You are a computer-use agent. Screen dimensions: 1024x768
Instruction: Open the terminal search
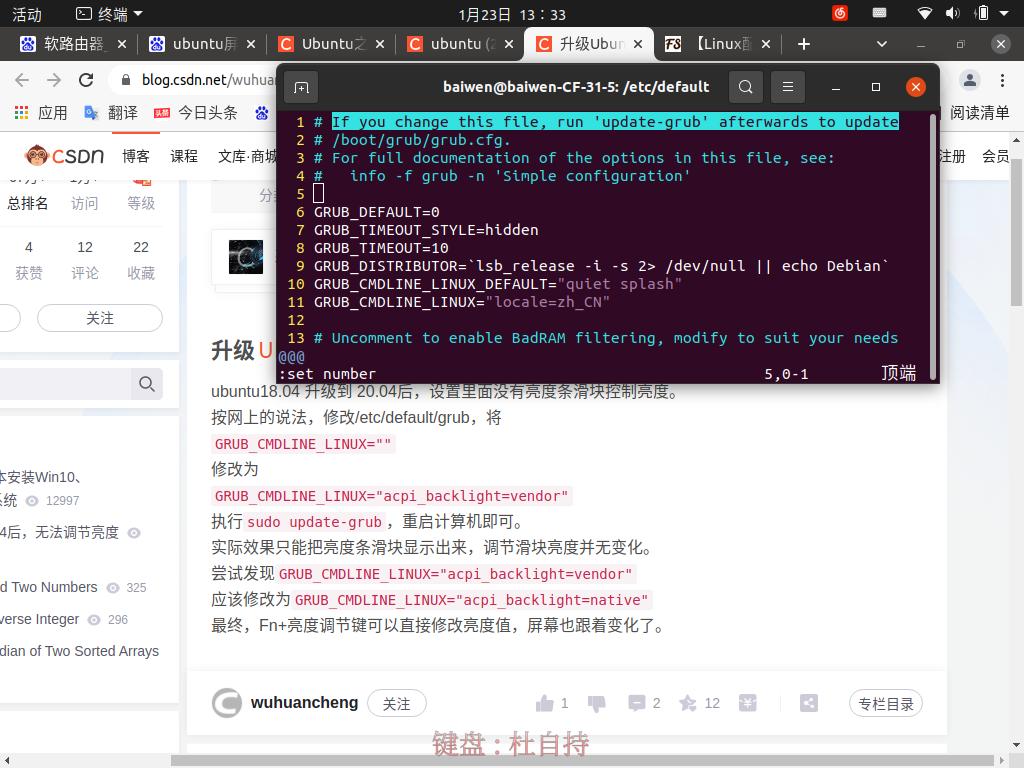click(745, 87)
